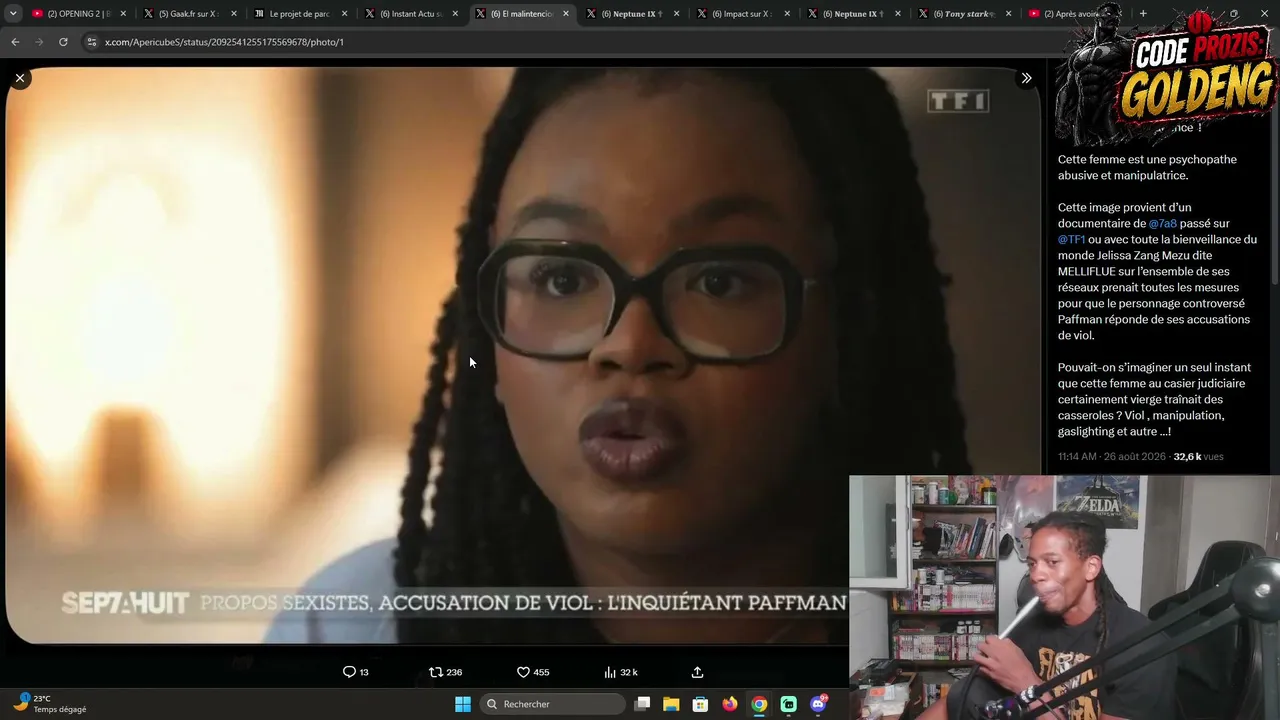Image resolution: width=1280 pixels, height=720 pixels.
Task: Open the 11:14 AM · 26 août 2026 timestamp
Action: point(1112,456)
